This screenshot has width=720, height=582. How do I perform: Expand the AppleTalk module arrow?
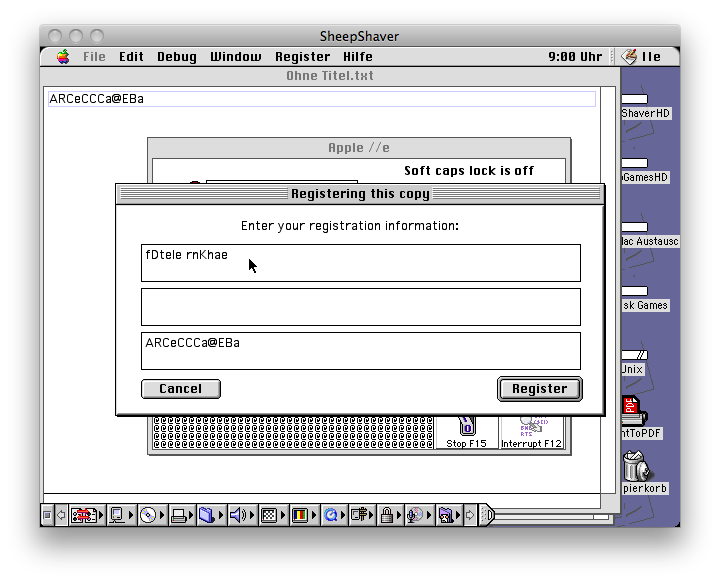(x=101, y=515)
